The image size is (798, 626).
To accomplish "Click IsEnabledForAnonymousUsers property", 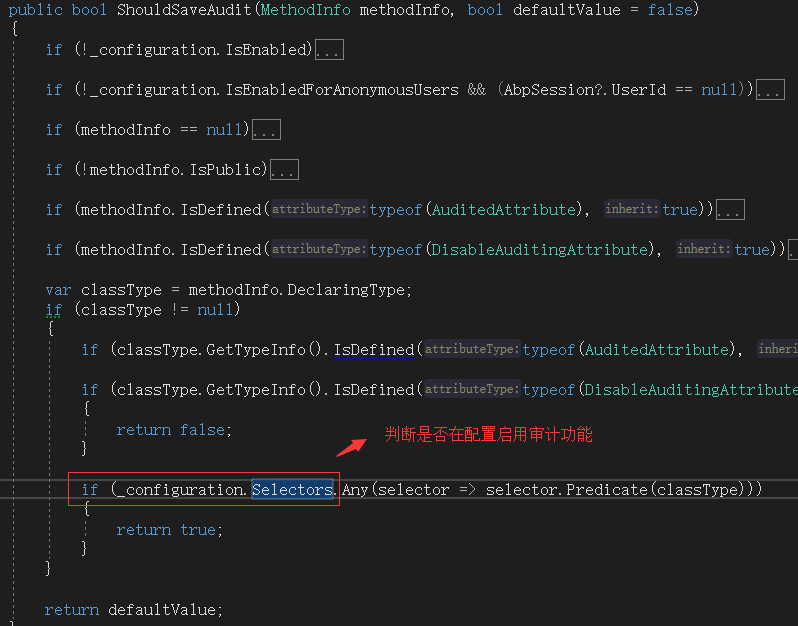I will [x=342, y=90].
